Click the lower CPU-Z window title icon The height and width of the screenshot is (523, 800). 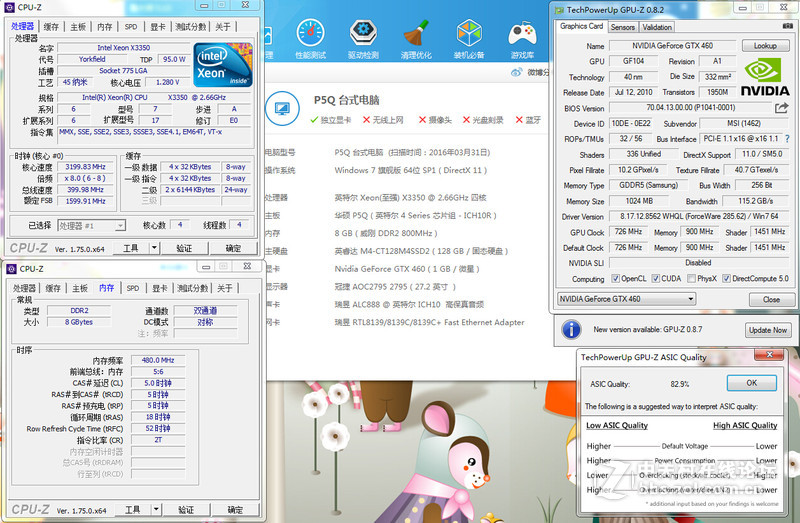[11, 269]
